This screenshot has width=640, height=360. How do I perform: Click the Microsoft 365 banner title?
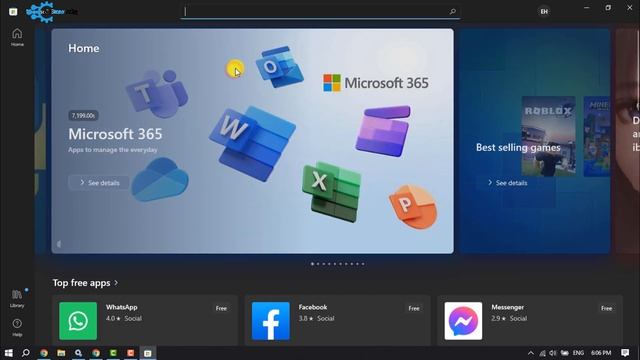[115, 134]
